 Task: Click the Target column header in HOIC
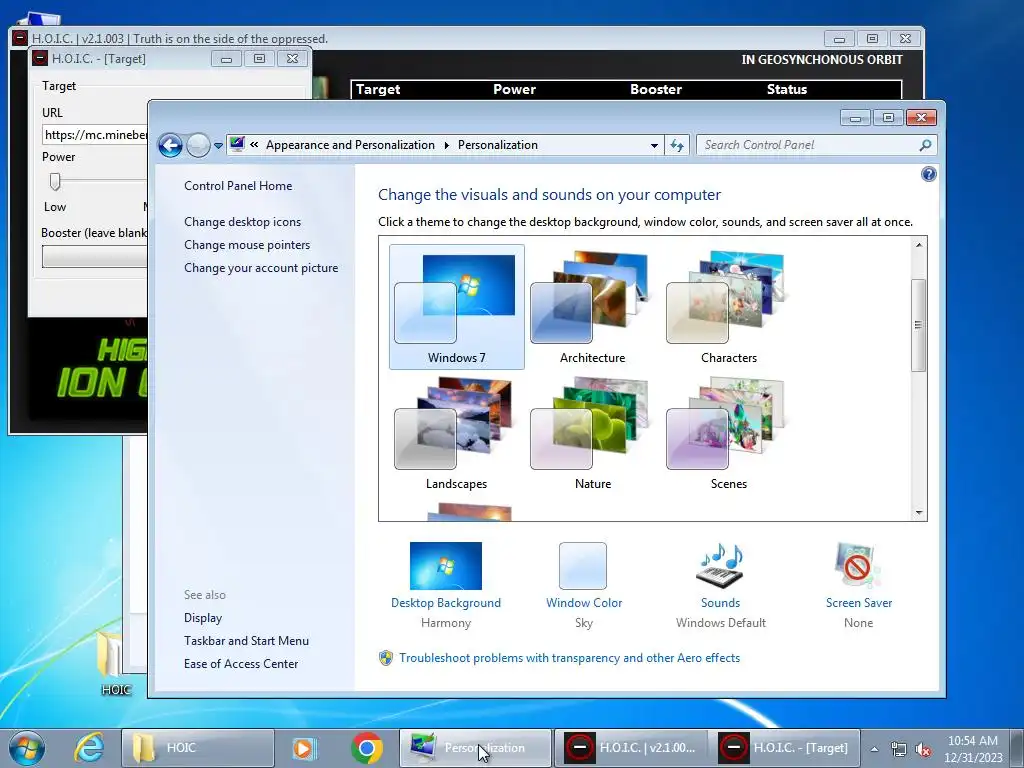click(378, 89)
